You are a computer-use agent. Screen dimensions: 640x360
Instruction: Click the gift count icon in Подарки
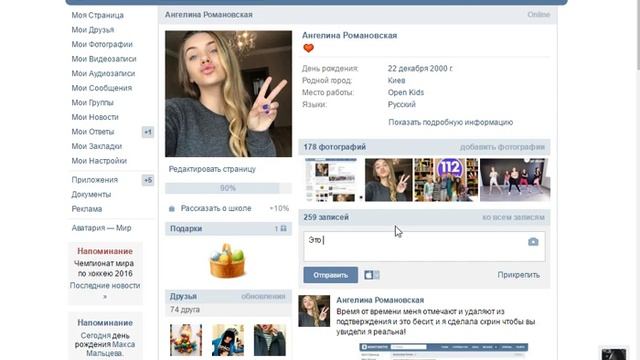coord(283,229)
